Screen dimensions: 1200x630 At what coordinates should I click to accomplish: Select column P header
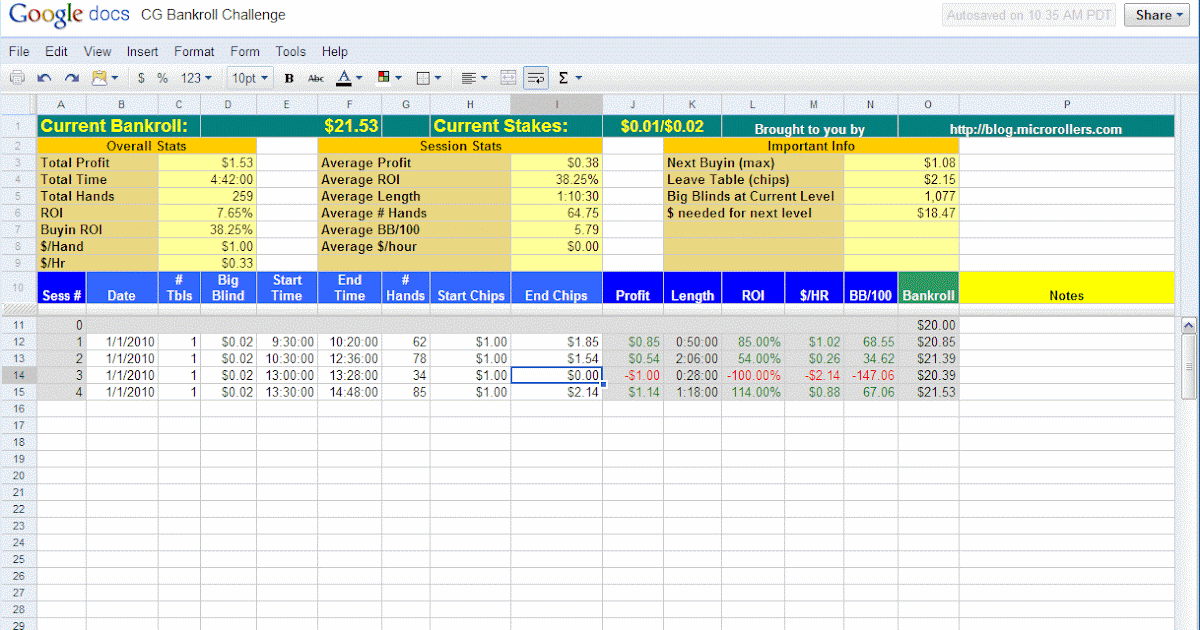click(1067, 104)
